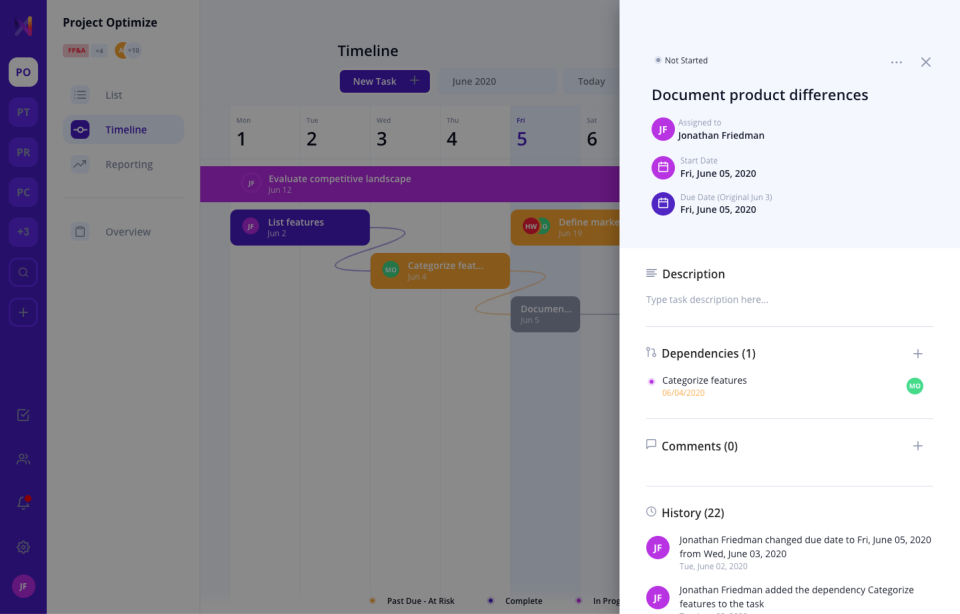Image resolution: width=960 pixels, height=614 pixels.
Task: Add a comment using the plus icon
Action: 918,446
